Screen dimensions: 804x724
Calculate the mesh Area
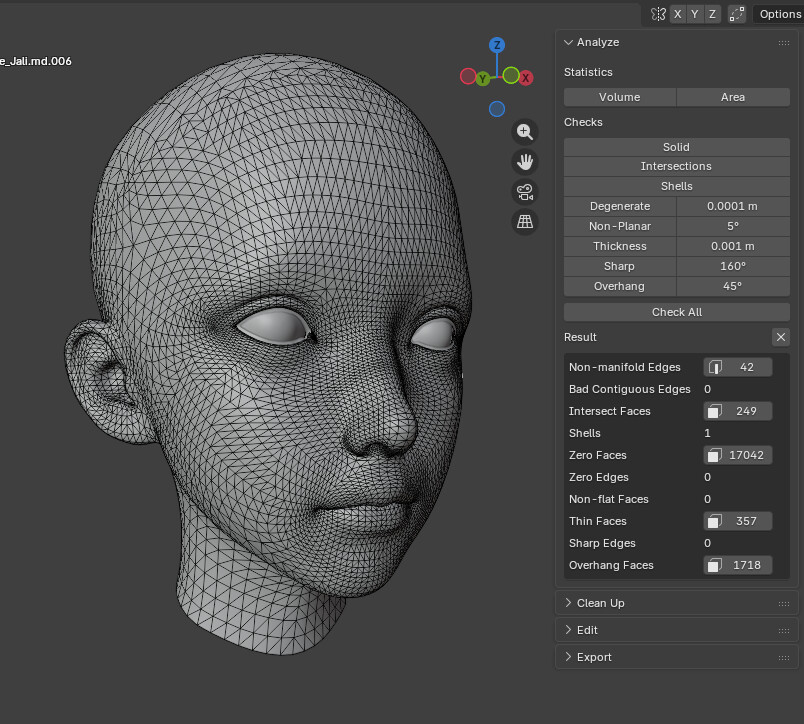pyautogui.click(x=733, y=97)
